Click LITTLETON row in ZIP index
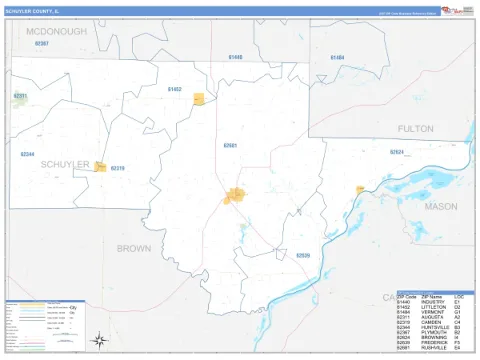 429,307
